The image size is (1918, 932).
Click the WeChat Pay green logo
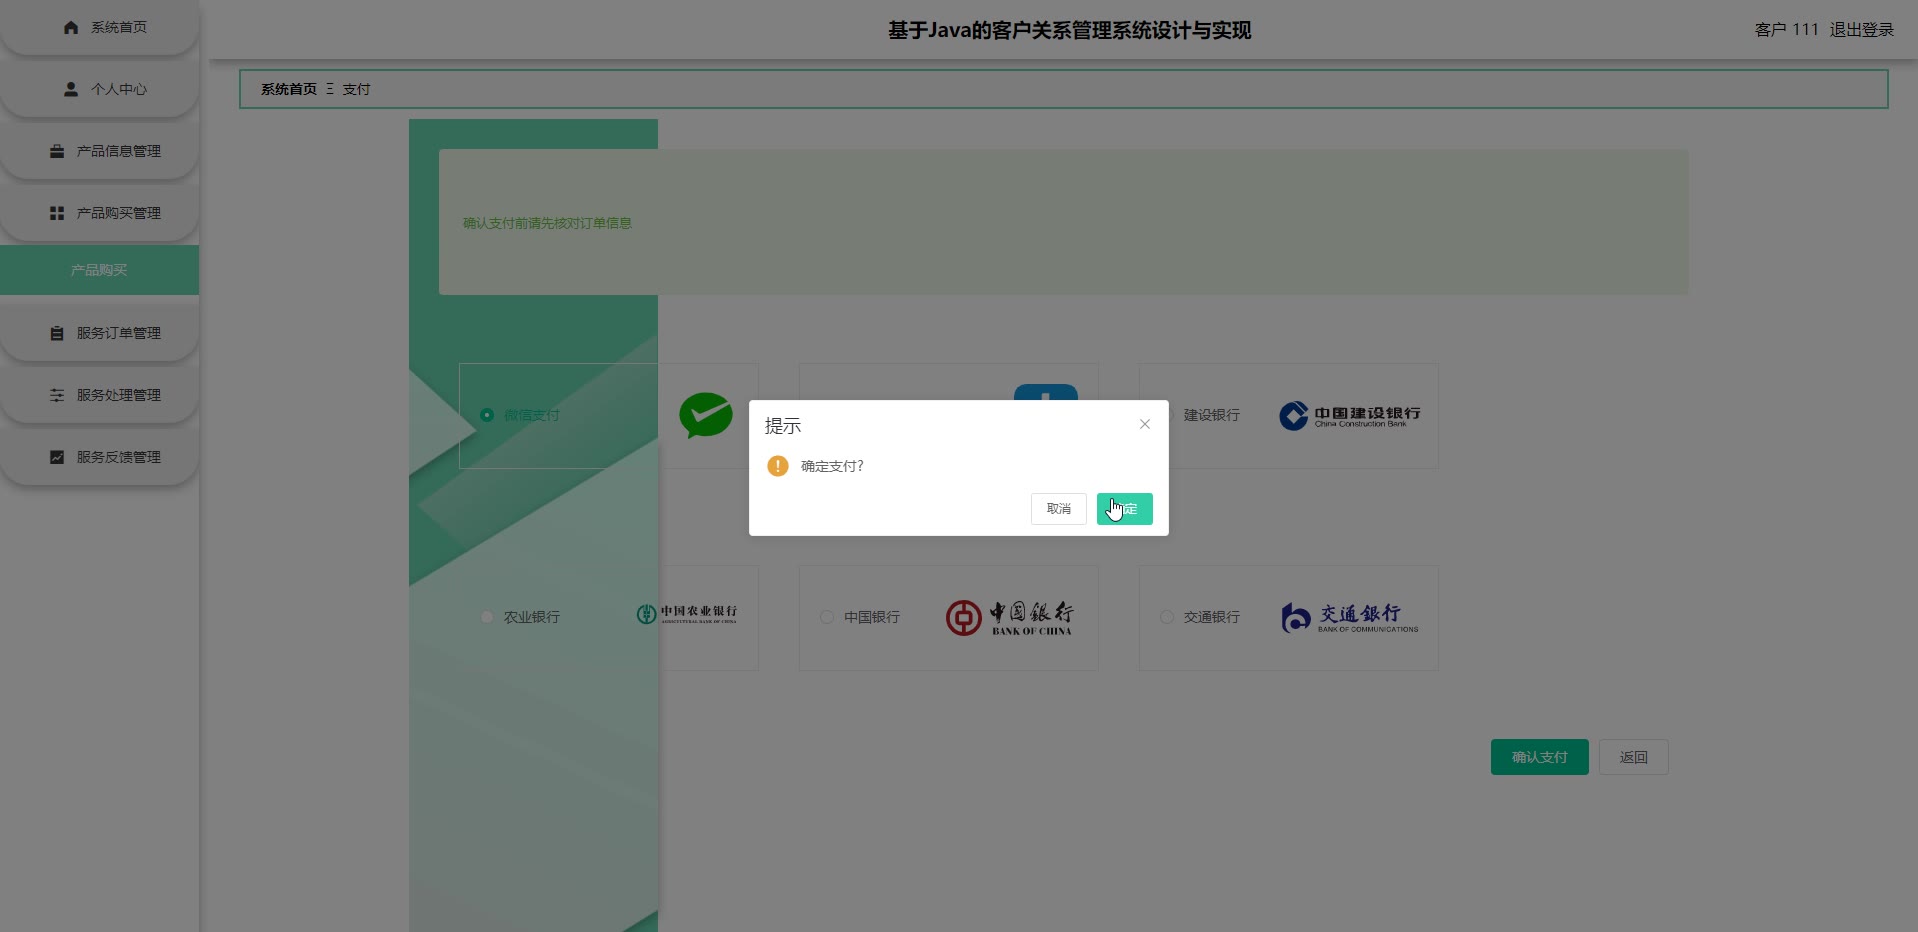pyautogui.click(x=706, y=415)
